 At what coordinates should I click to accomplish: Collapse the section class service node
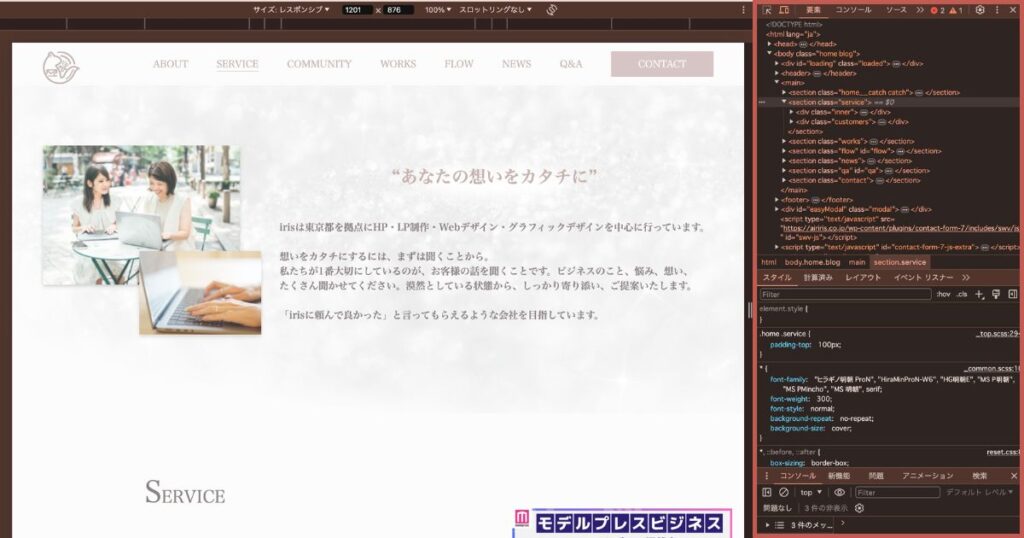(x=784, y=102)
